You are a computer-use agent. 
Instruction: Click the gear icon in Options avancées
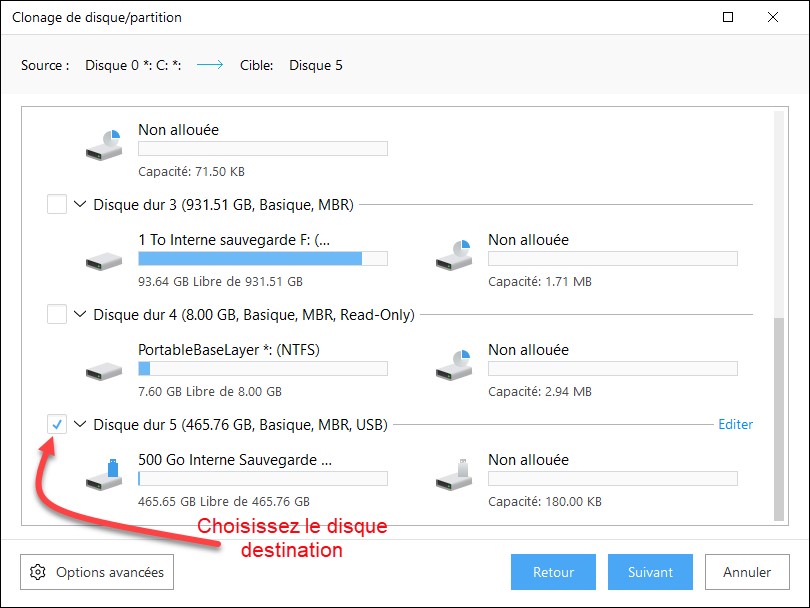[38, 573]
